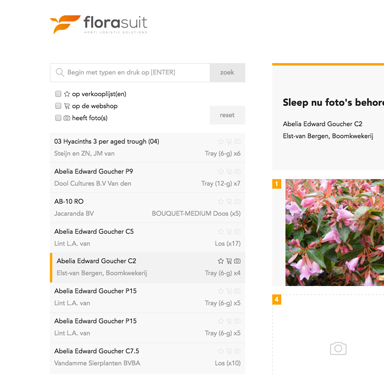Screen dimensions: 384x374
Task: Click star icon on Abelia Edward Goucher C7.5 row
Action: pyautogui.click(x=221, y=351)
